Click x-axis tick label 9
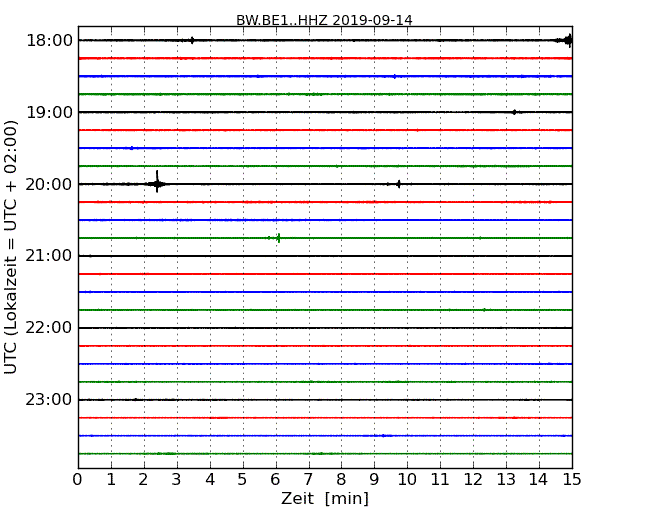 pyautogui.click(x=374, y=480)
